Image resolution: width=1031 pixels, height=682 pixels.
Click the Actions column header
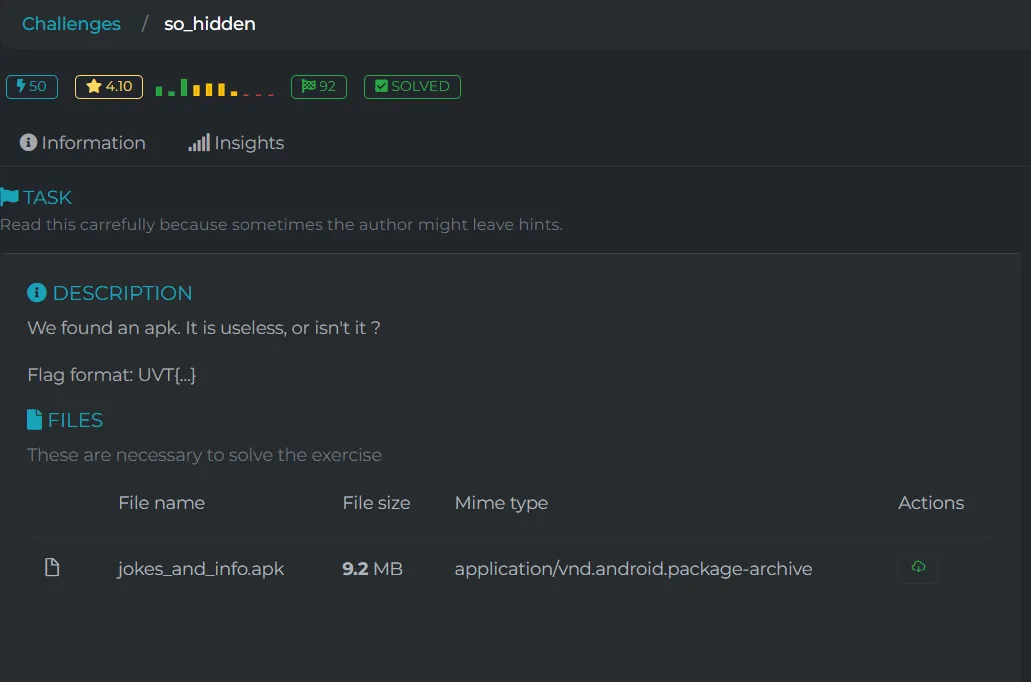[x=931, y=502]
